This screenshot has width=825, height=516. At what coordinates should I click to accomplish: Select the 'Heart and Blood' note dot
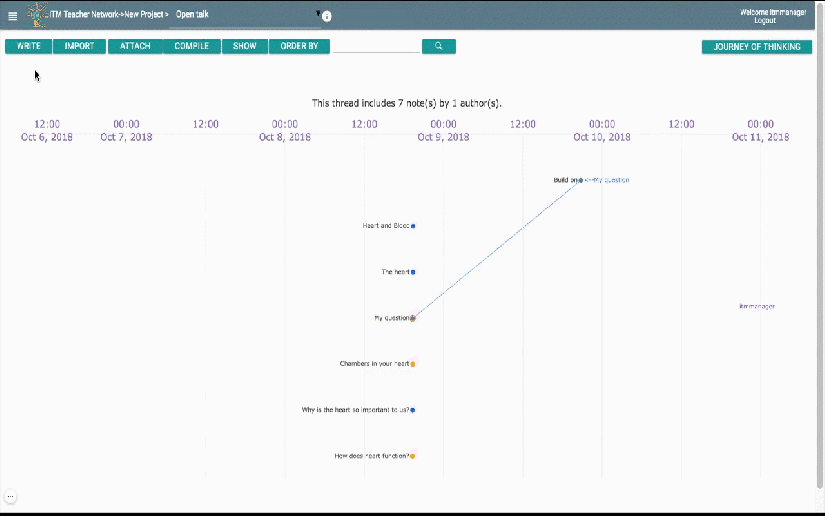(413, 226)
